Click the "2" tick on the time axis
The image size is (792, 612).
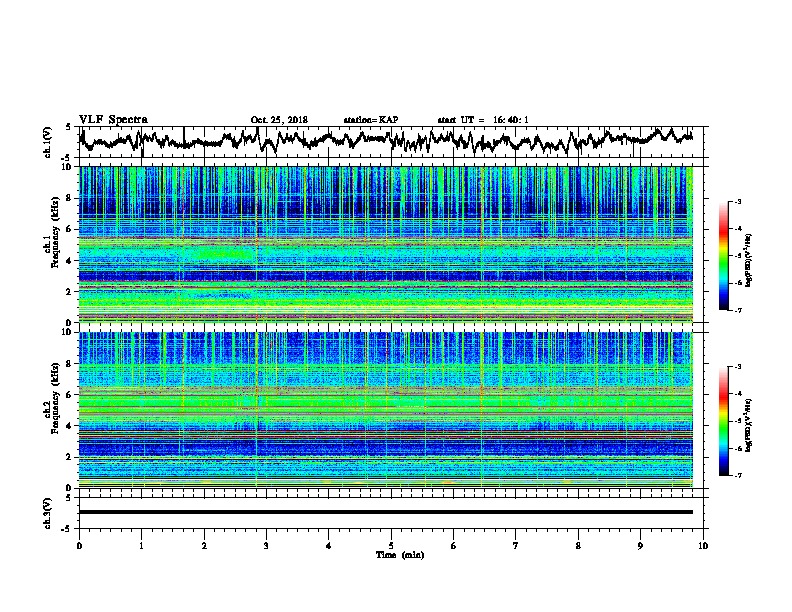click(x=204, y=546)
